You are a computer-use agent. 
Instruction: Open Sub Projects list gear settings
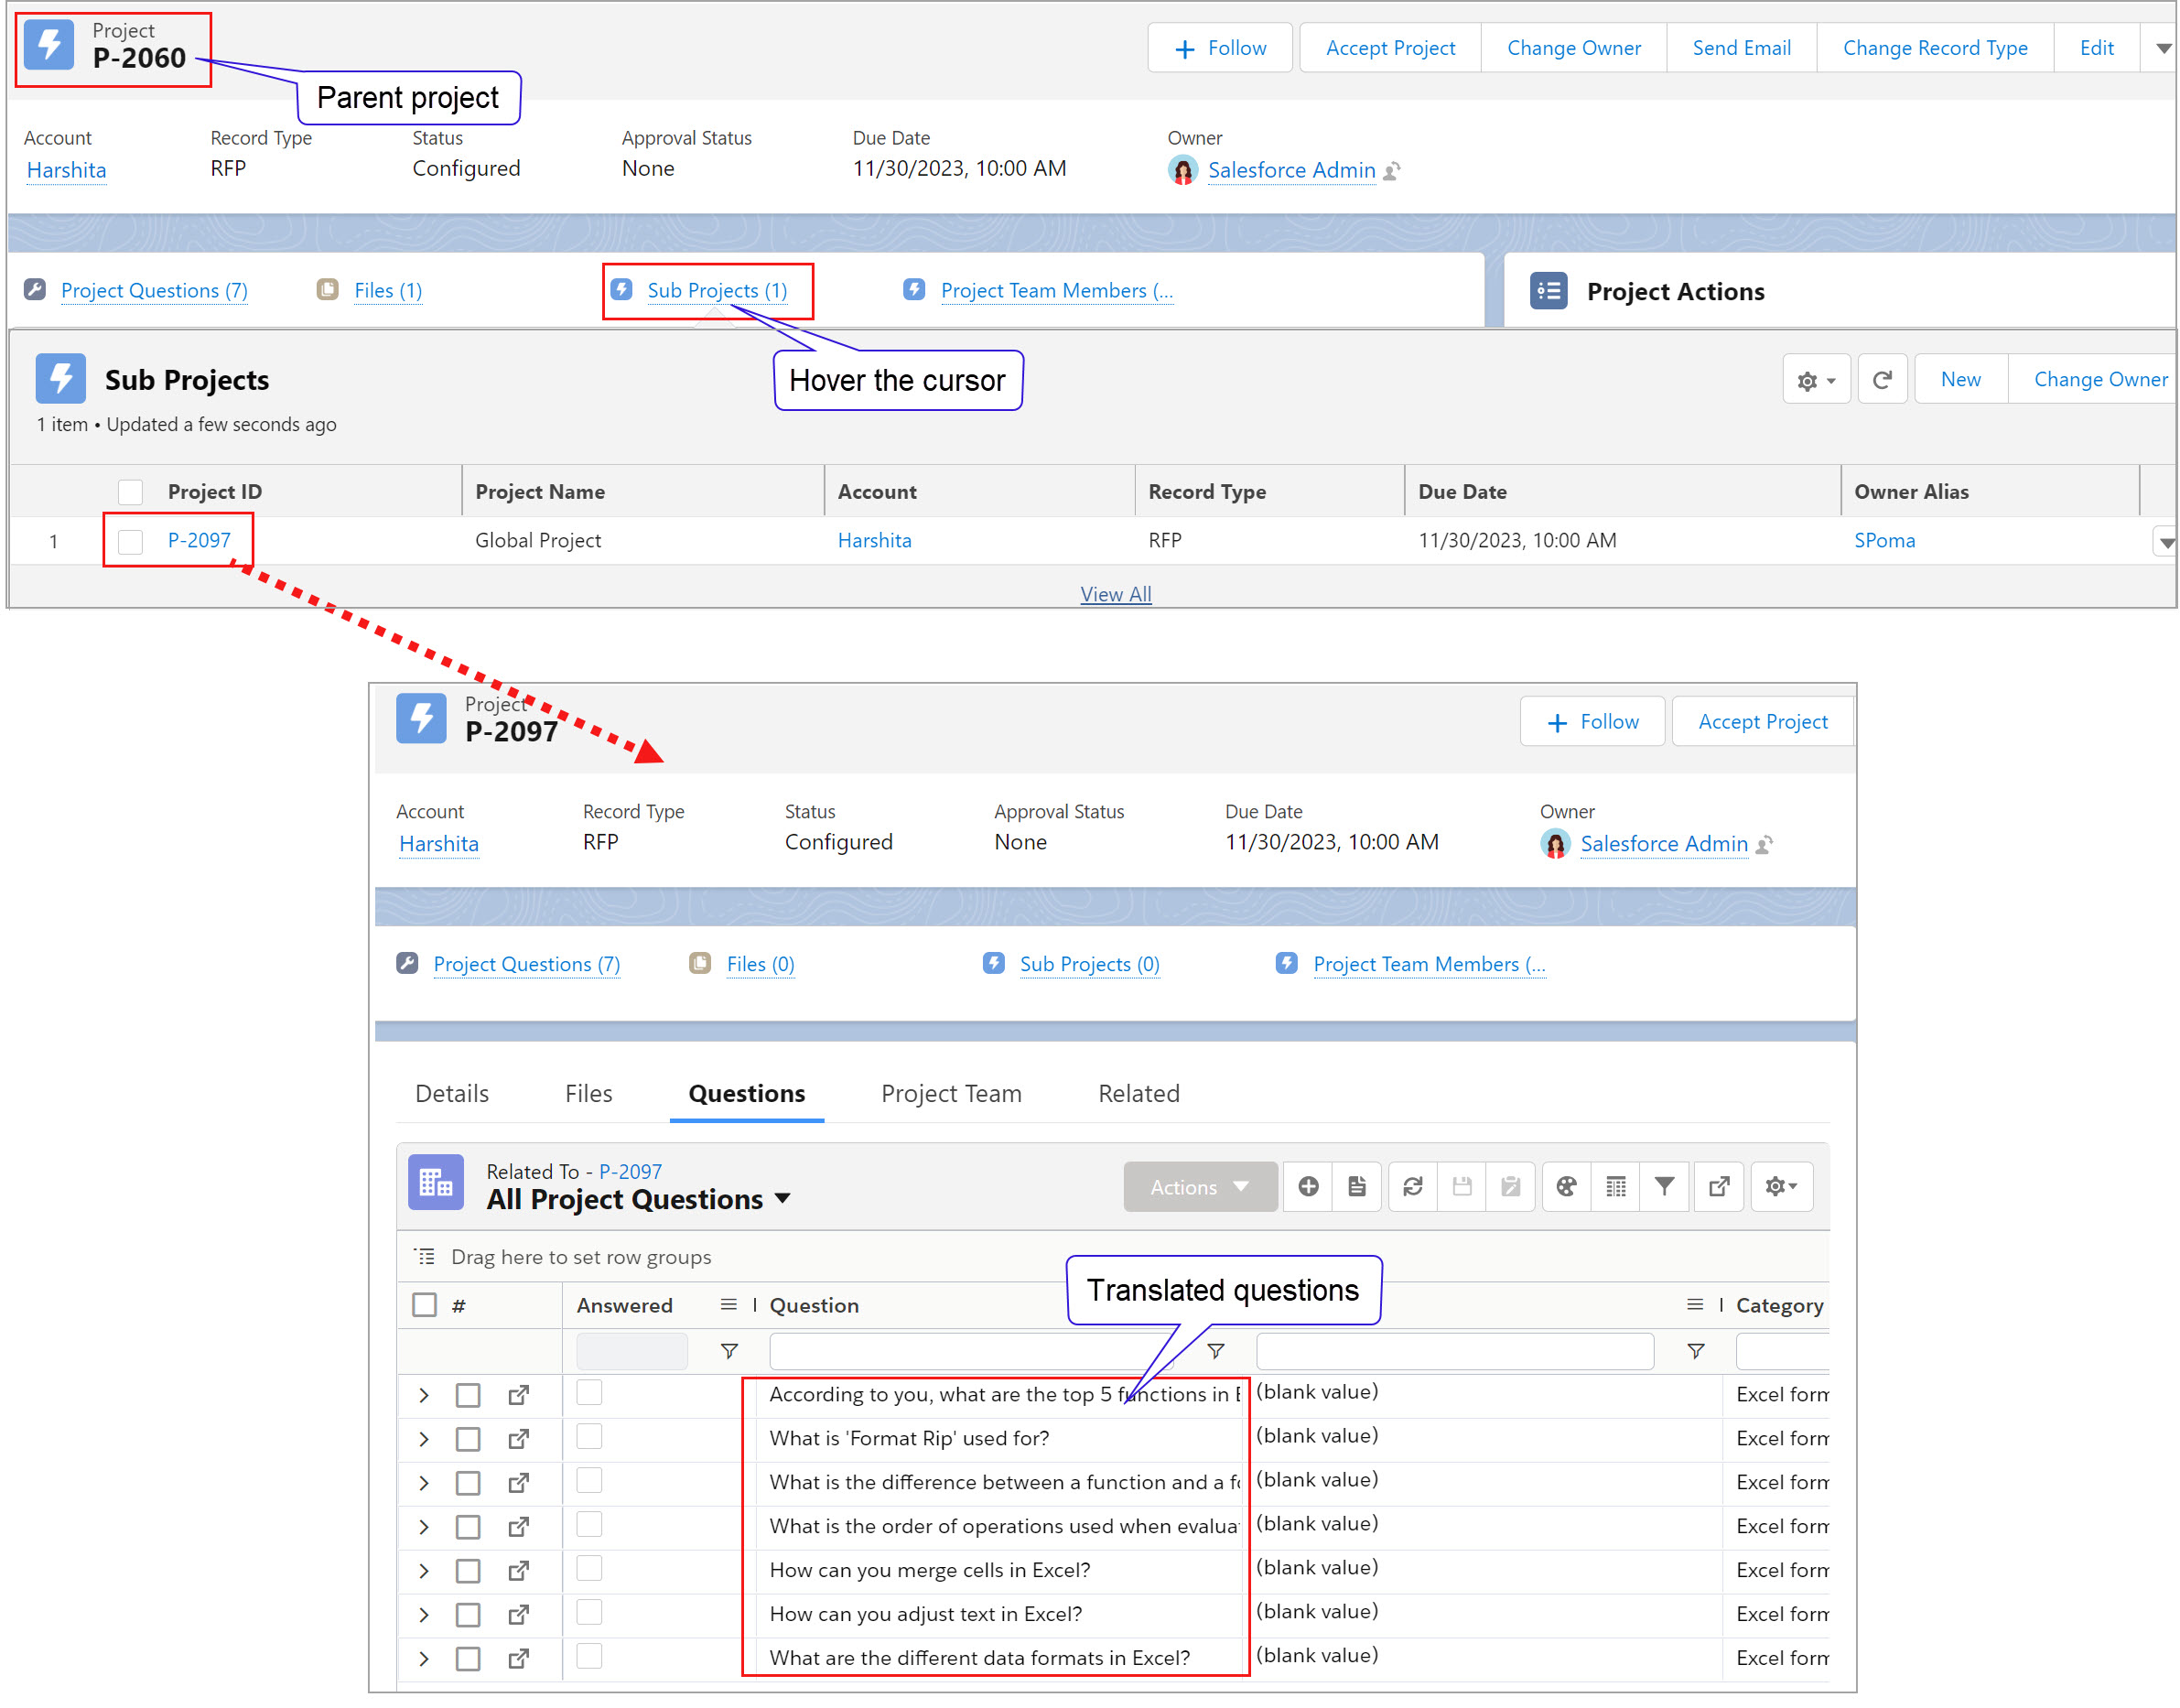(x=1816, y=380)
